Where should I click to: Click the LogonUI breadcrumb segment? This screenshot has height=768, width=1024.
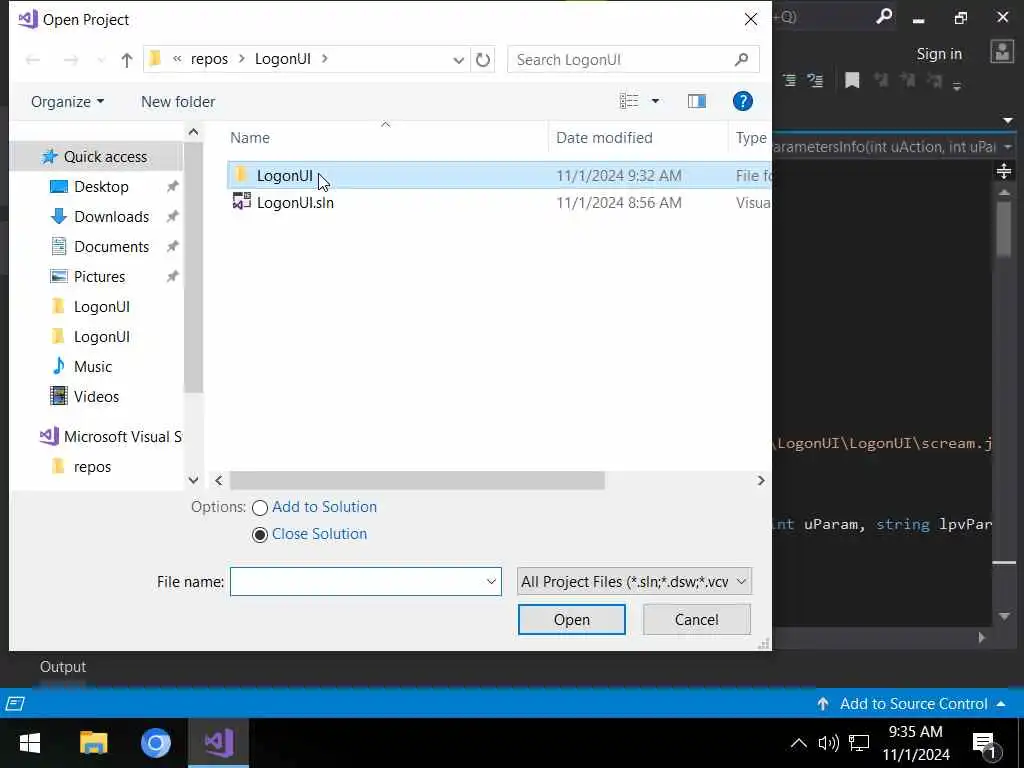coord(283,59)
